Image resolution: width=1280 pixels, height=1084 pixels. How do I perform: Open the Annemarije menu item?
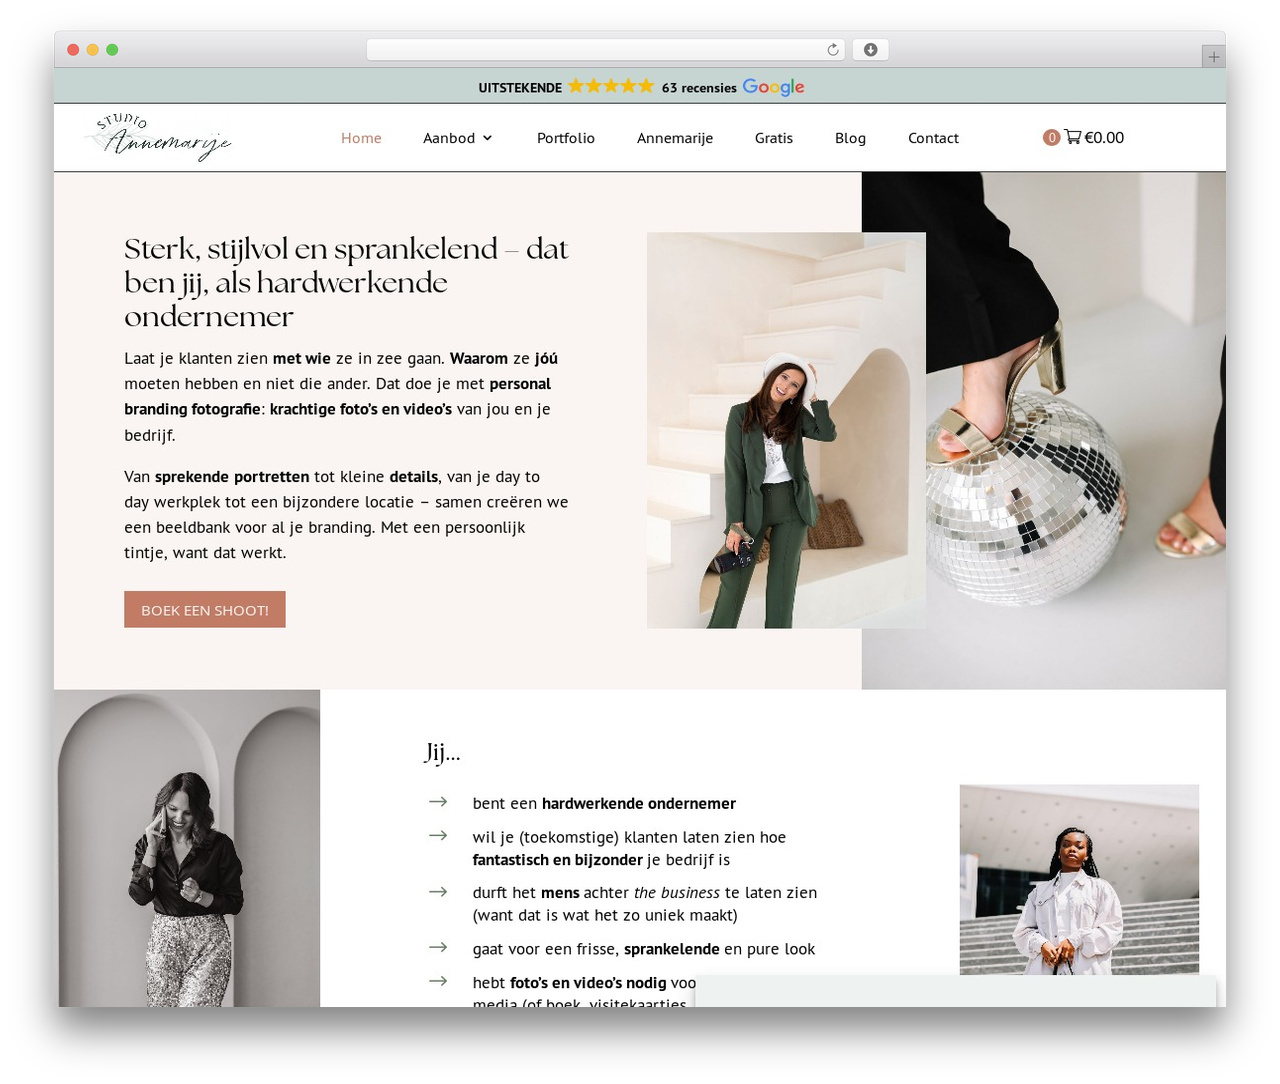click(675, 138)
